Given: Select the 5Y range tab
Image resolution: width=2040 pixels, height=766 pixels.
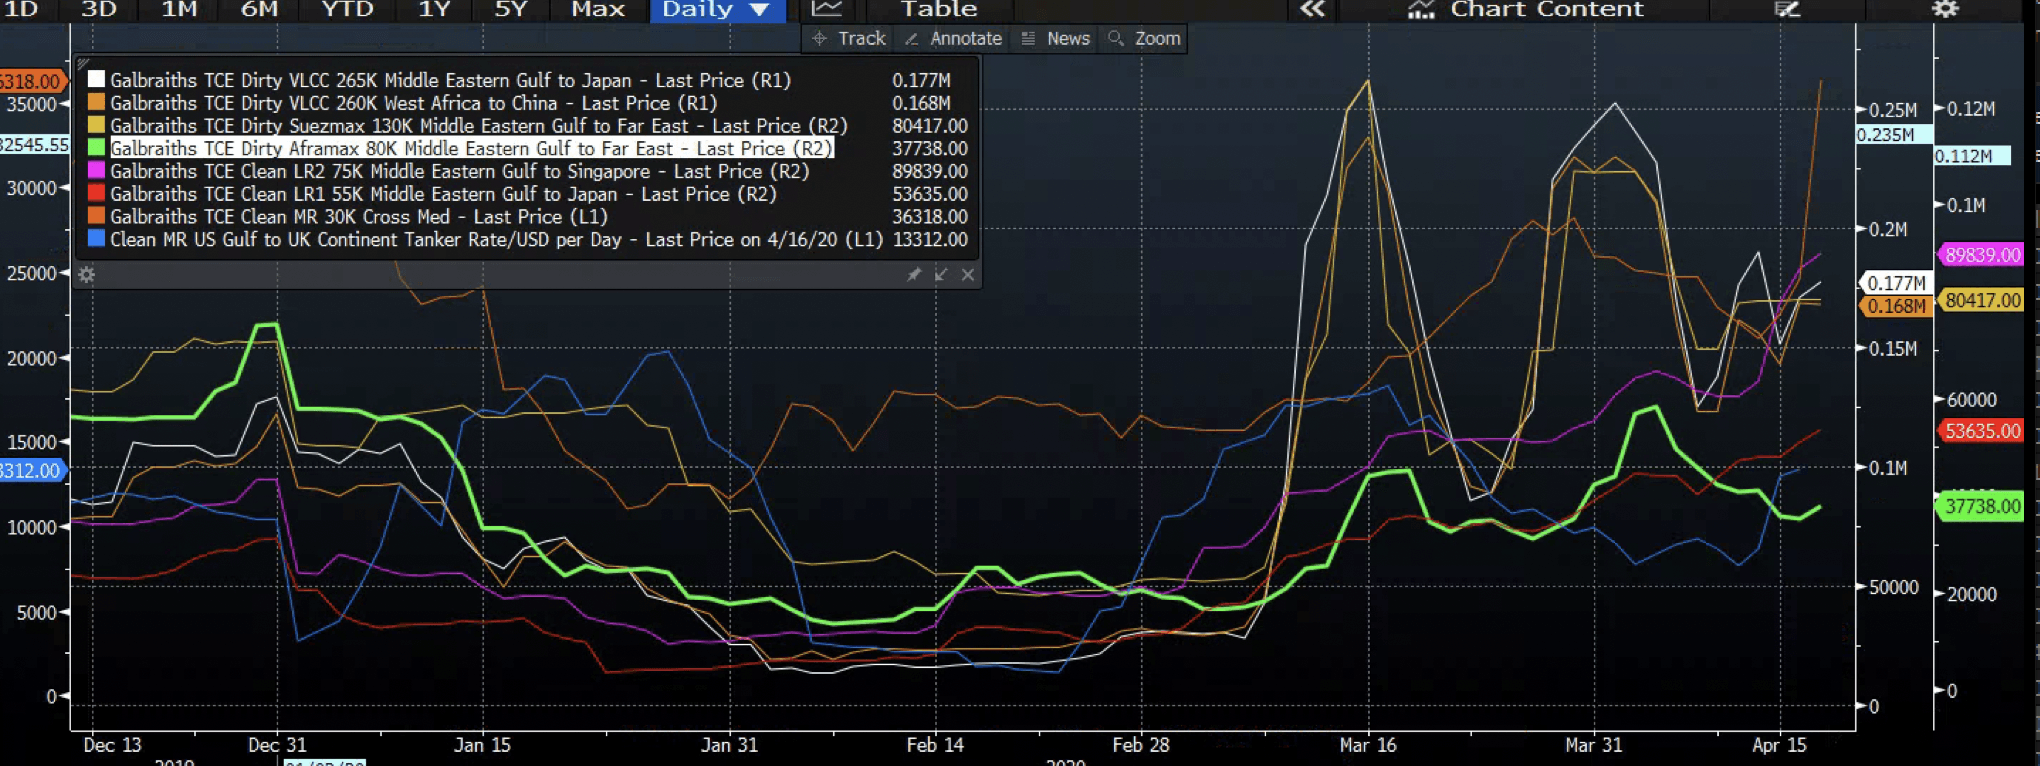Looking at the screenshot, I should [510, 9].
